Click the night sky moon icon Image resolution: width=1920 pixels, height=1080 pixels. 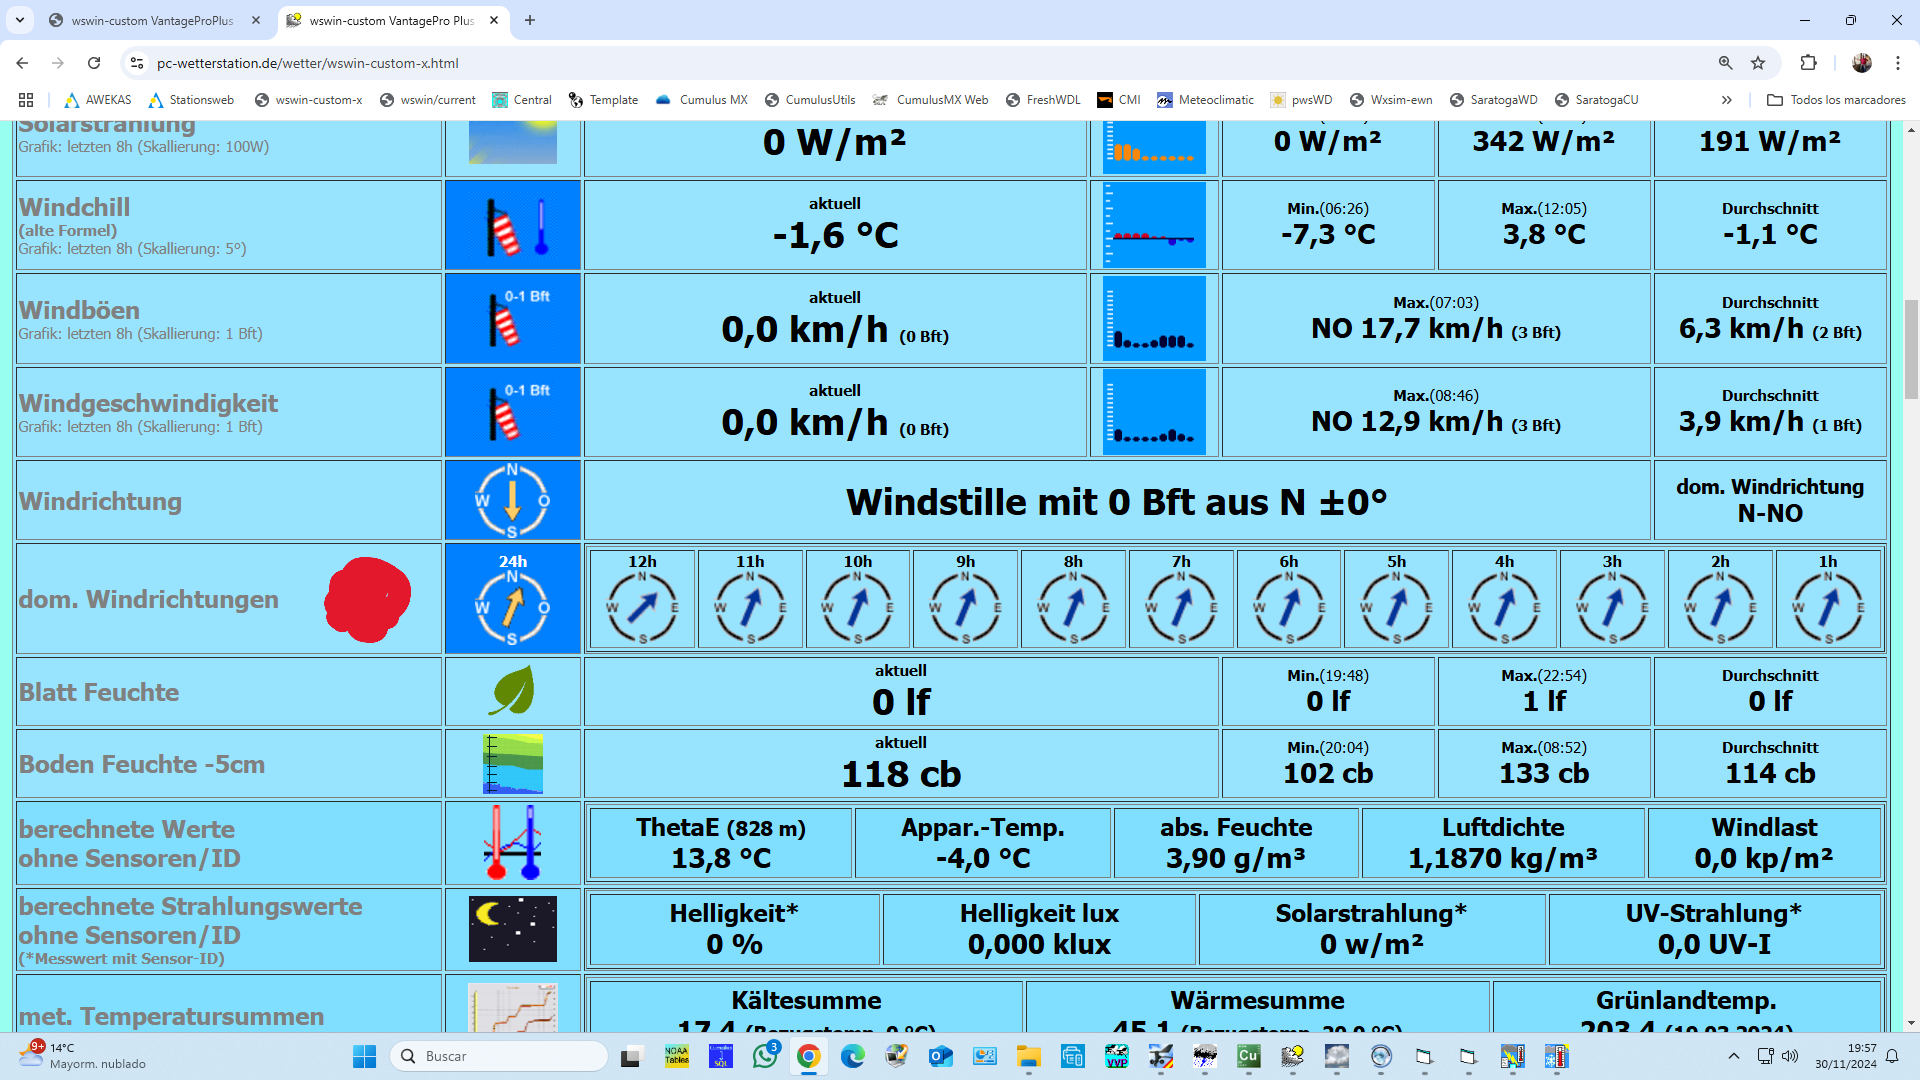512,929
